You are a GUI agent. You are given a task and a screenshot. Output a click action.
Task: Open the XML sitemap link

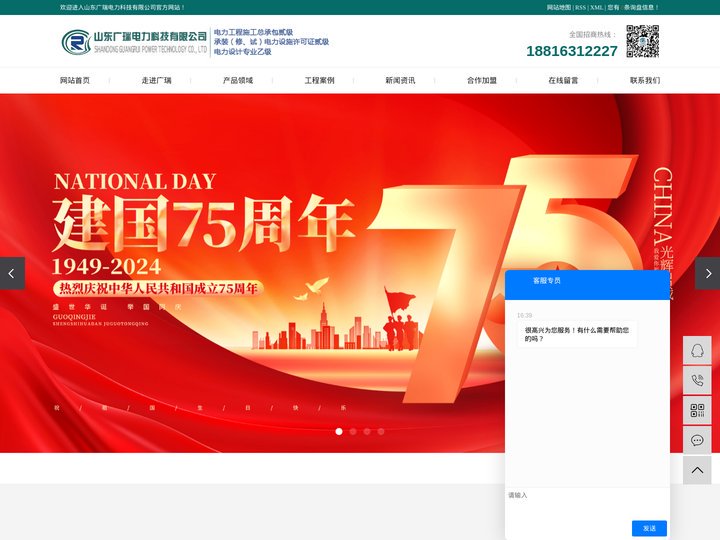596,7
